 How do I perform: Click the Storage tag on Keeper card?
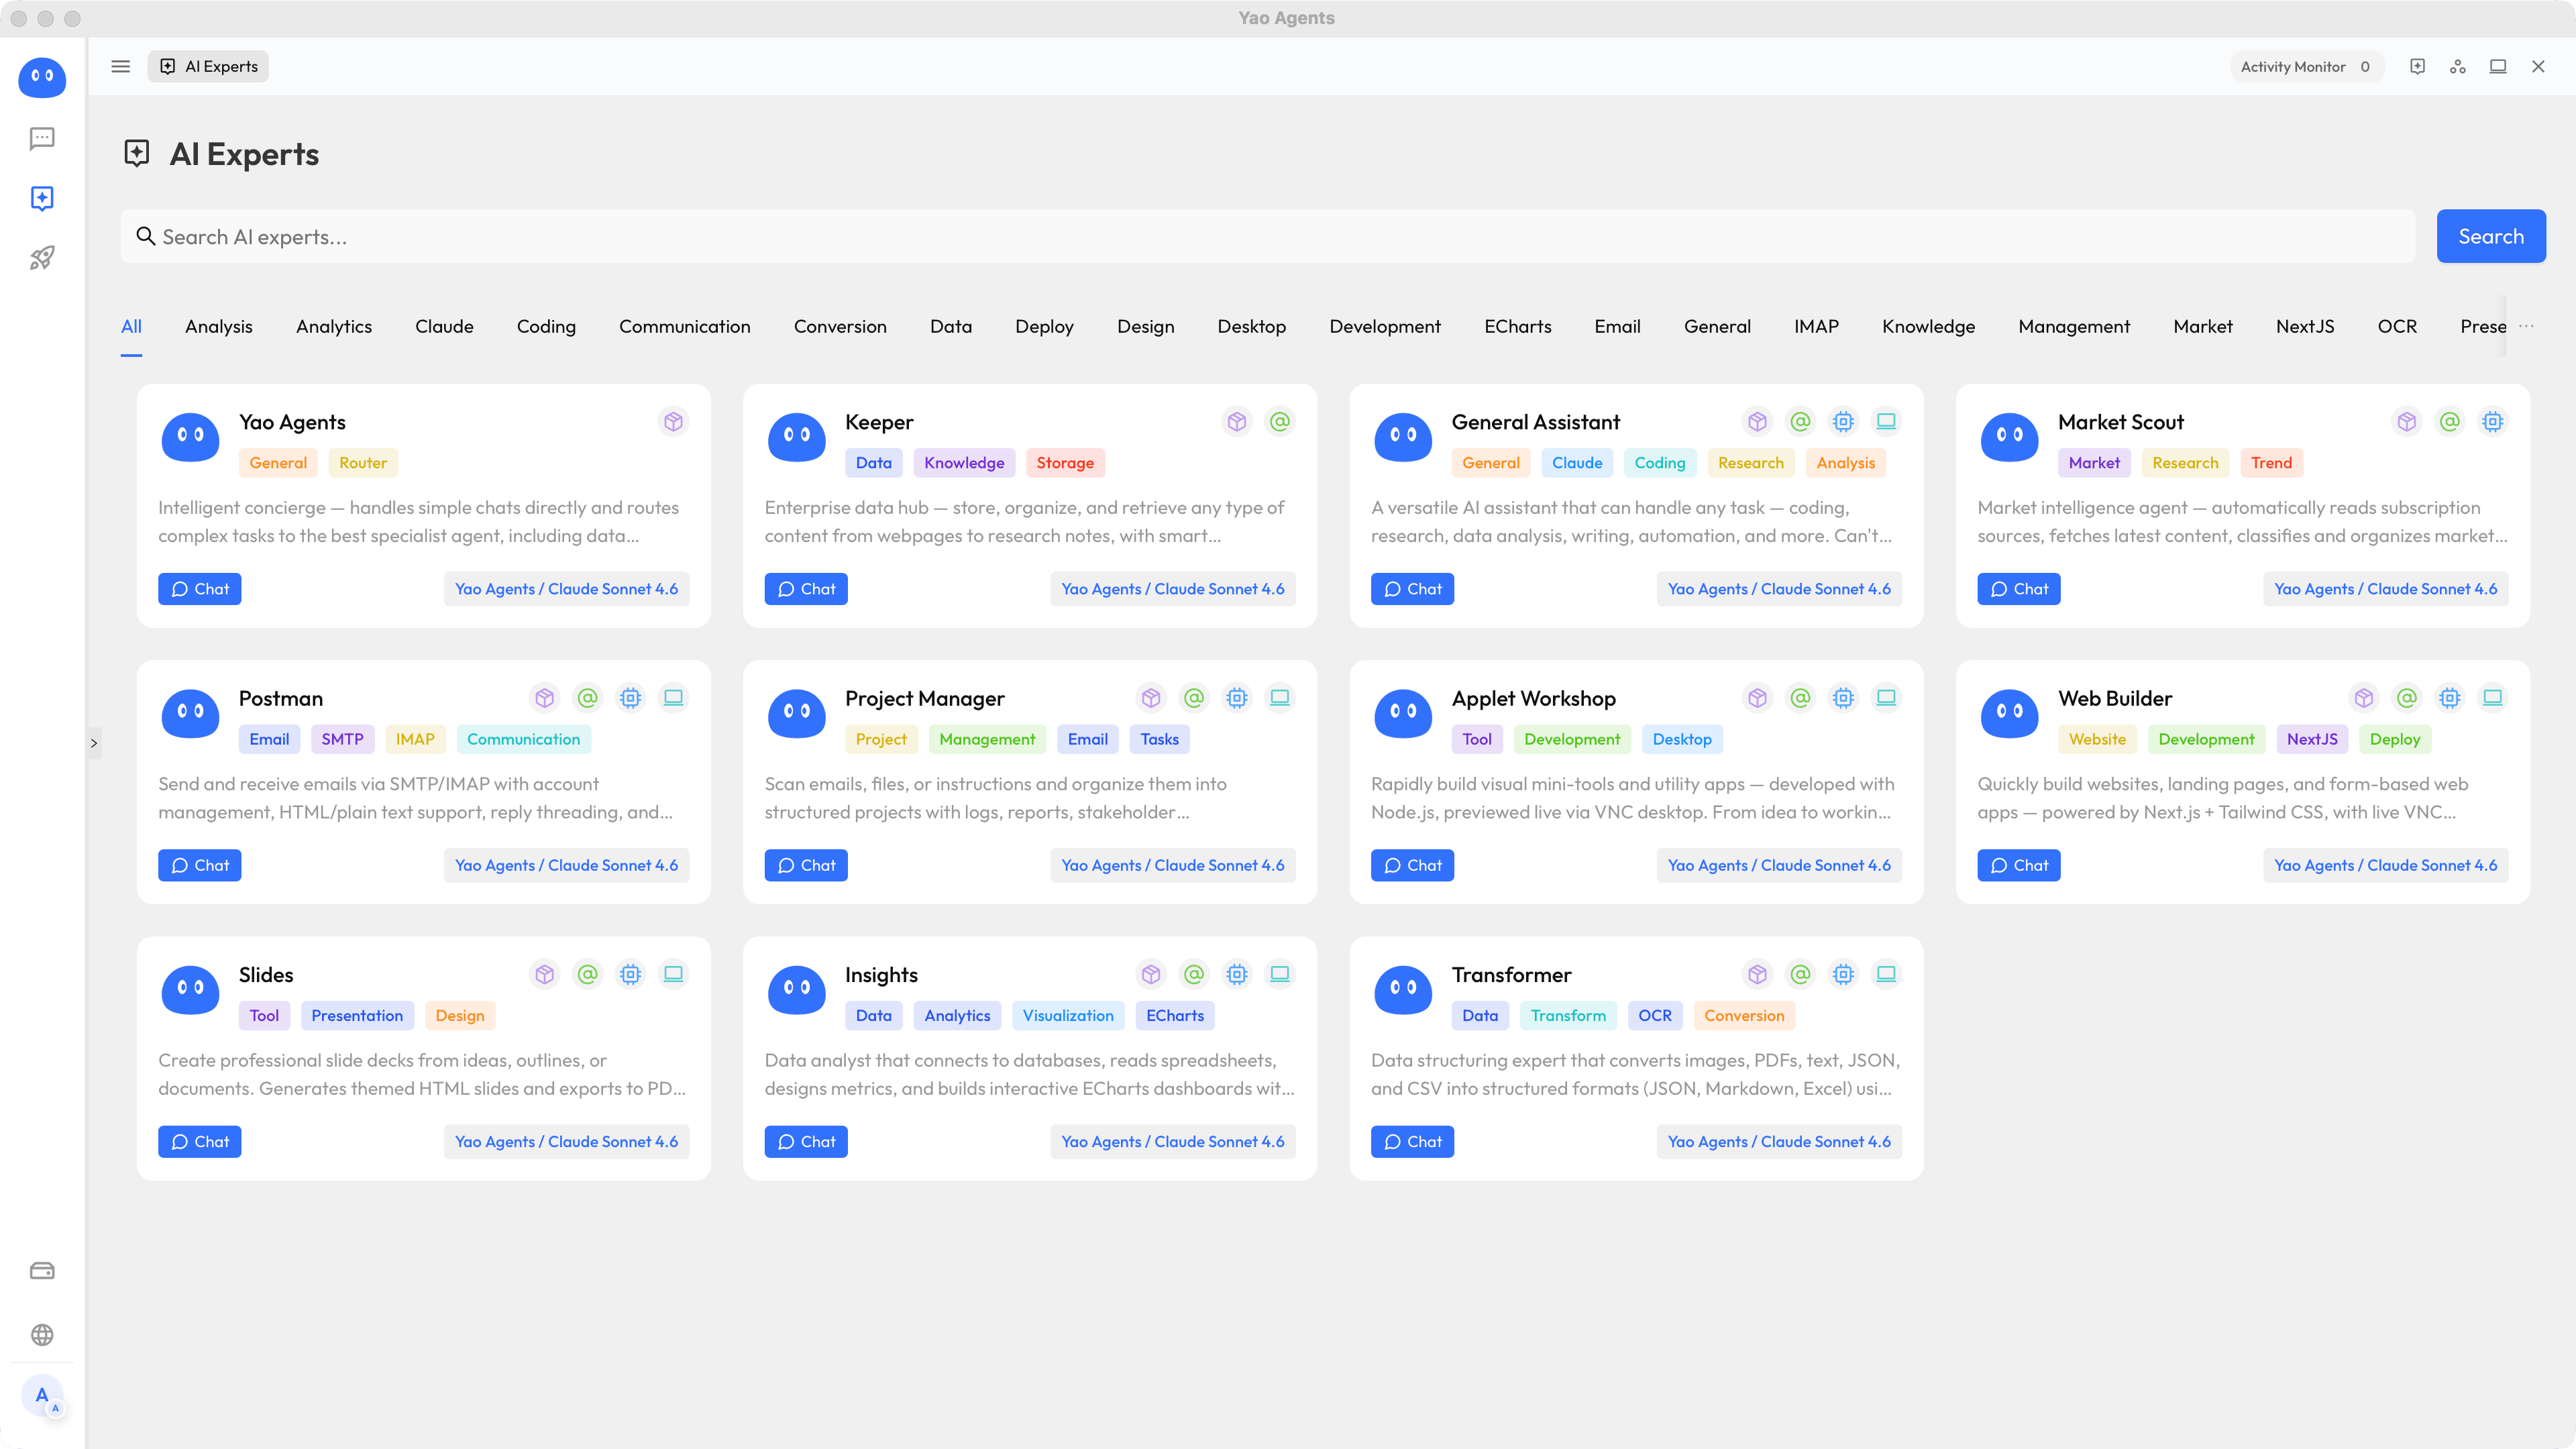1065,462
